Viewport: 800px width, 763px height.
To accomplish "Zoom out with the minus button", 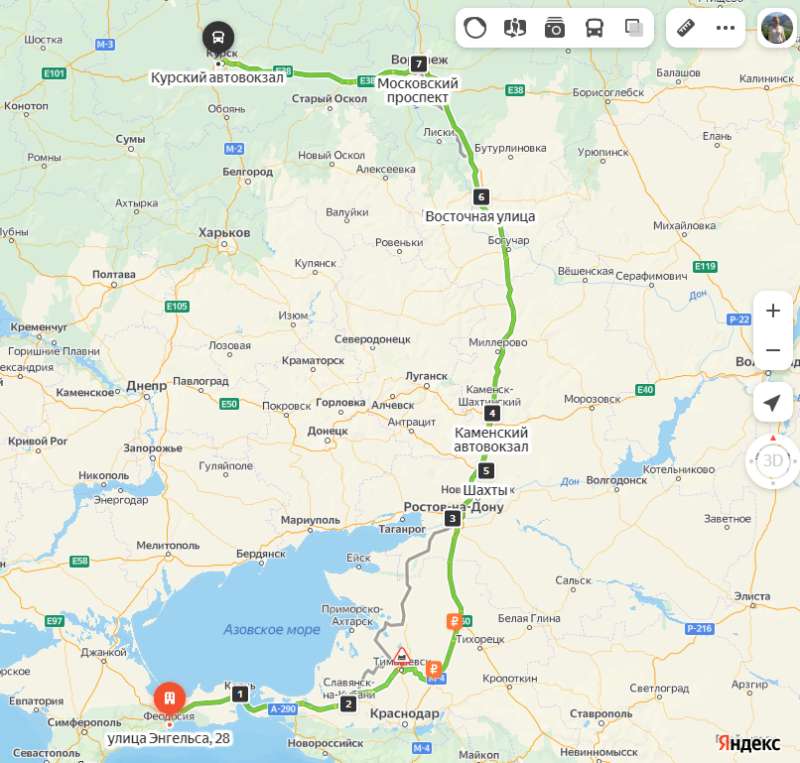I will point(773,350).
